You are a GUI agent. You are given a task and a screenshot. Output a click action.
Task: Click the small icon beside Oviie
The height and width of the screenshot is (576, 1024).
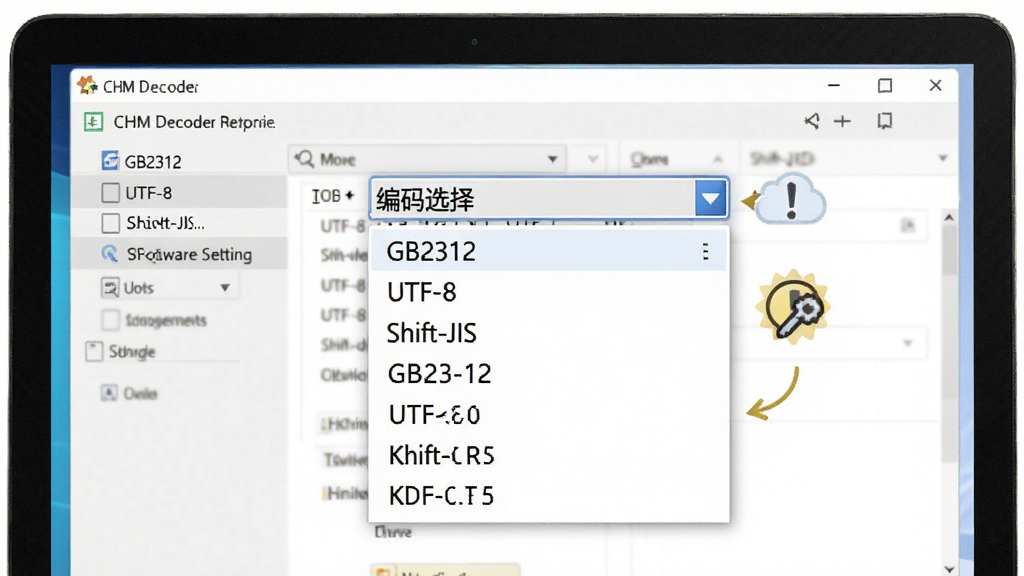coord(109,392)
